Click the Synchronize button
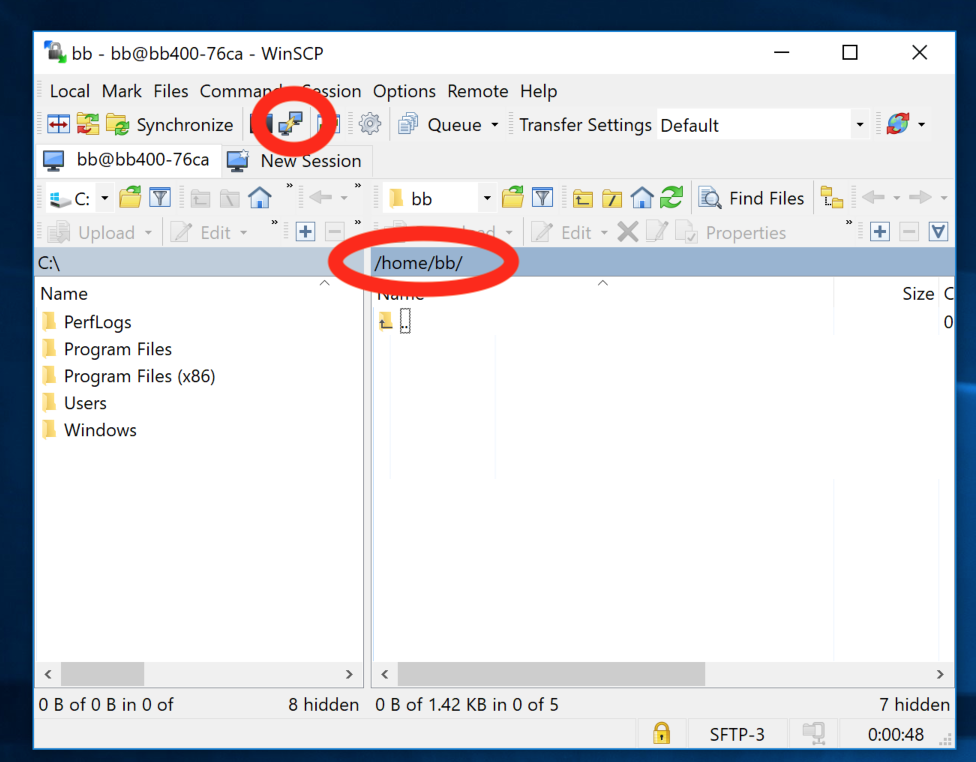 point(170,125)
